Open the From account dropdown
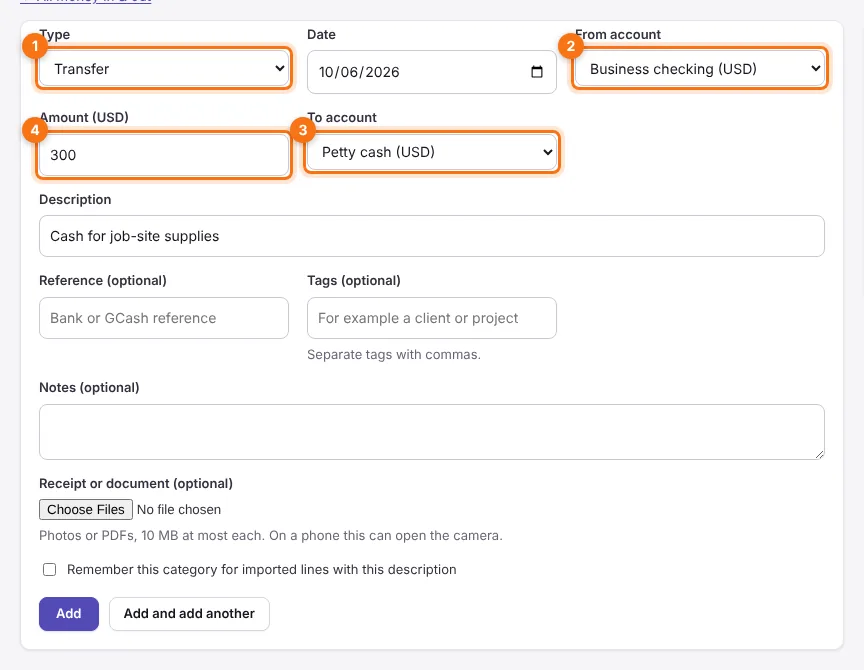 (700, 68)
